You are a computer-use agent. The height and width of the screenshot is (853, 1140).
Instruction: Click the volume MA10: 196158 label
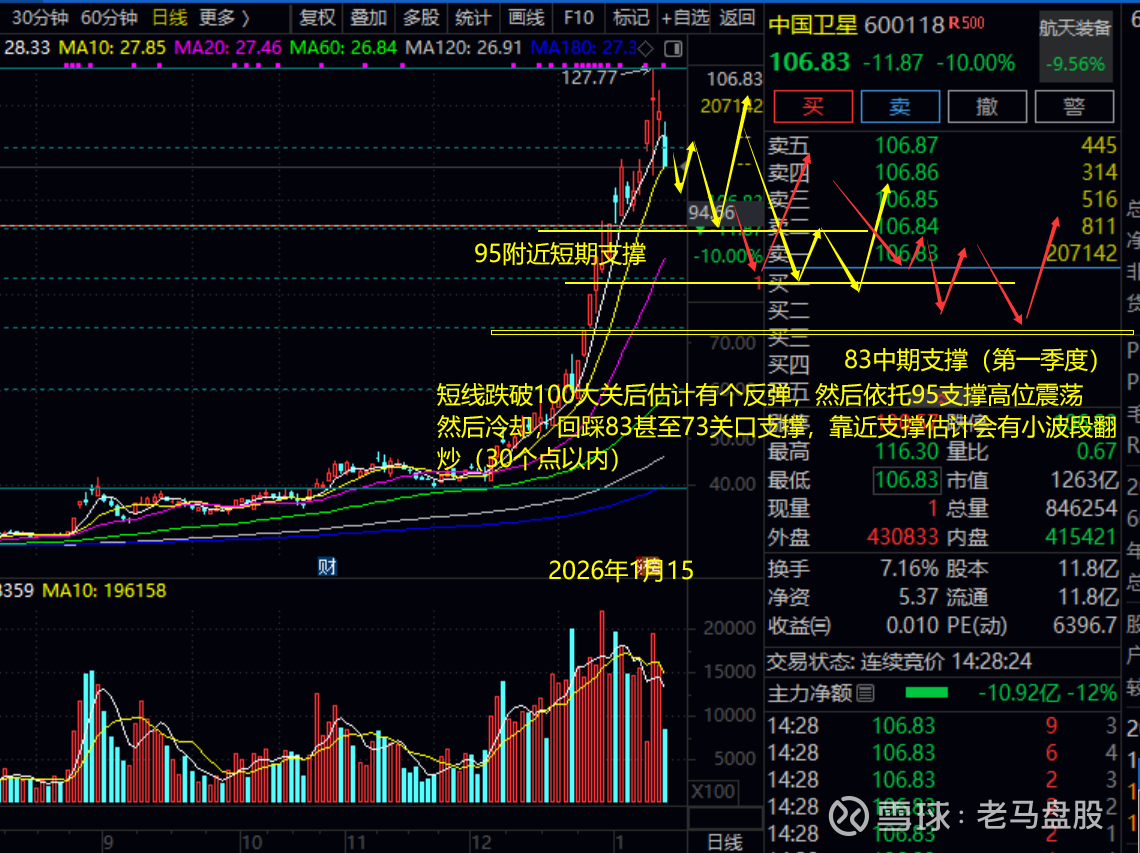(104, 590)
